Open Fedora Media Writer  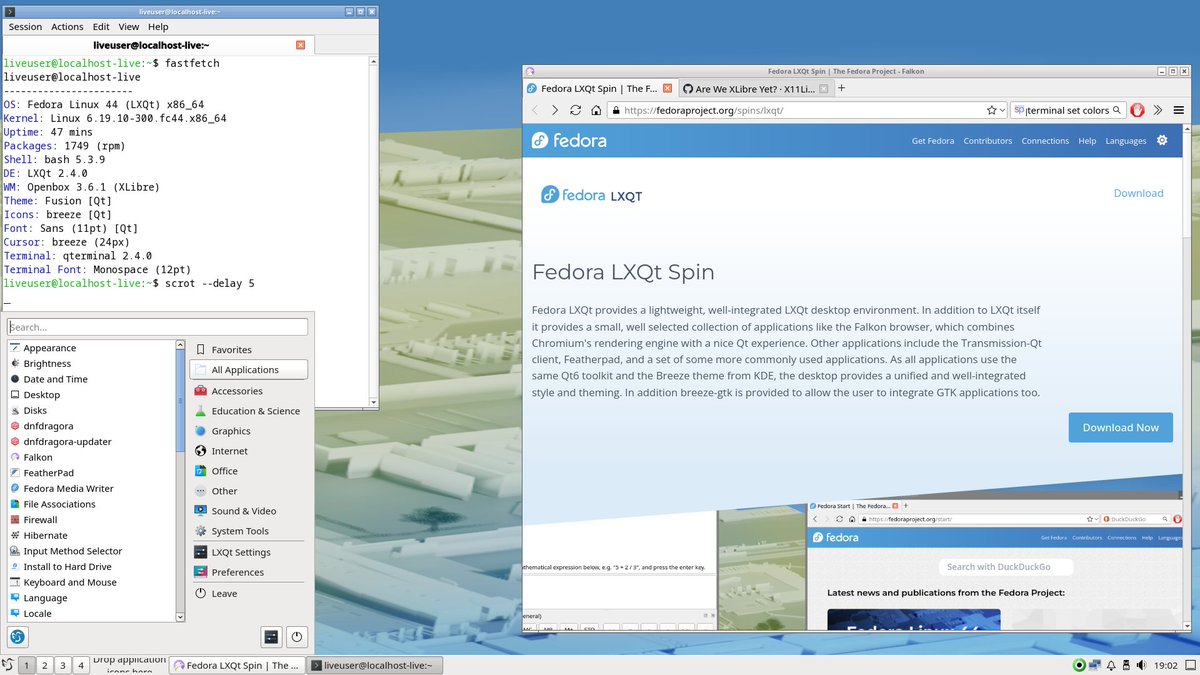point(92,489)
